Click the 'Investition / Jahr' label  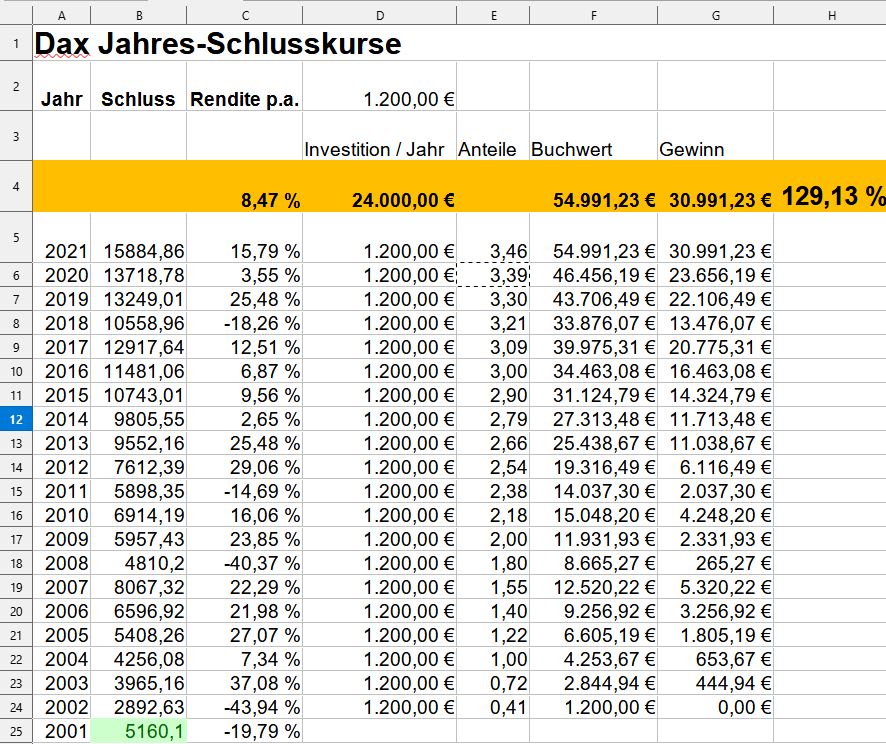pyautogui.click(x=374, y=150)
